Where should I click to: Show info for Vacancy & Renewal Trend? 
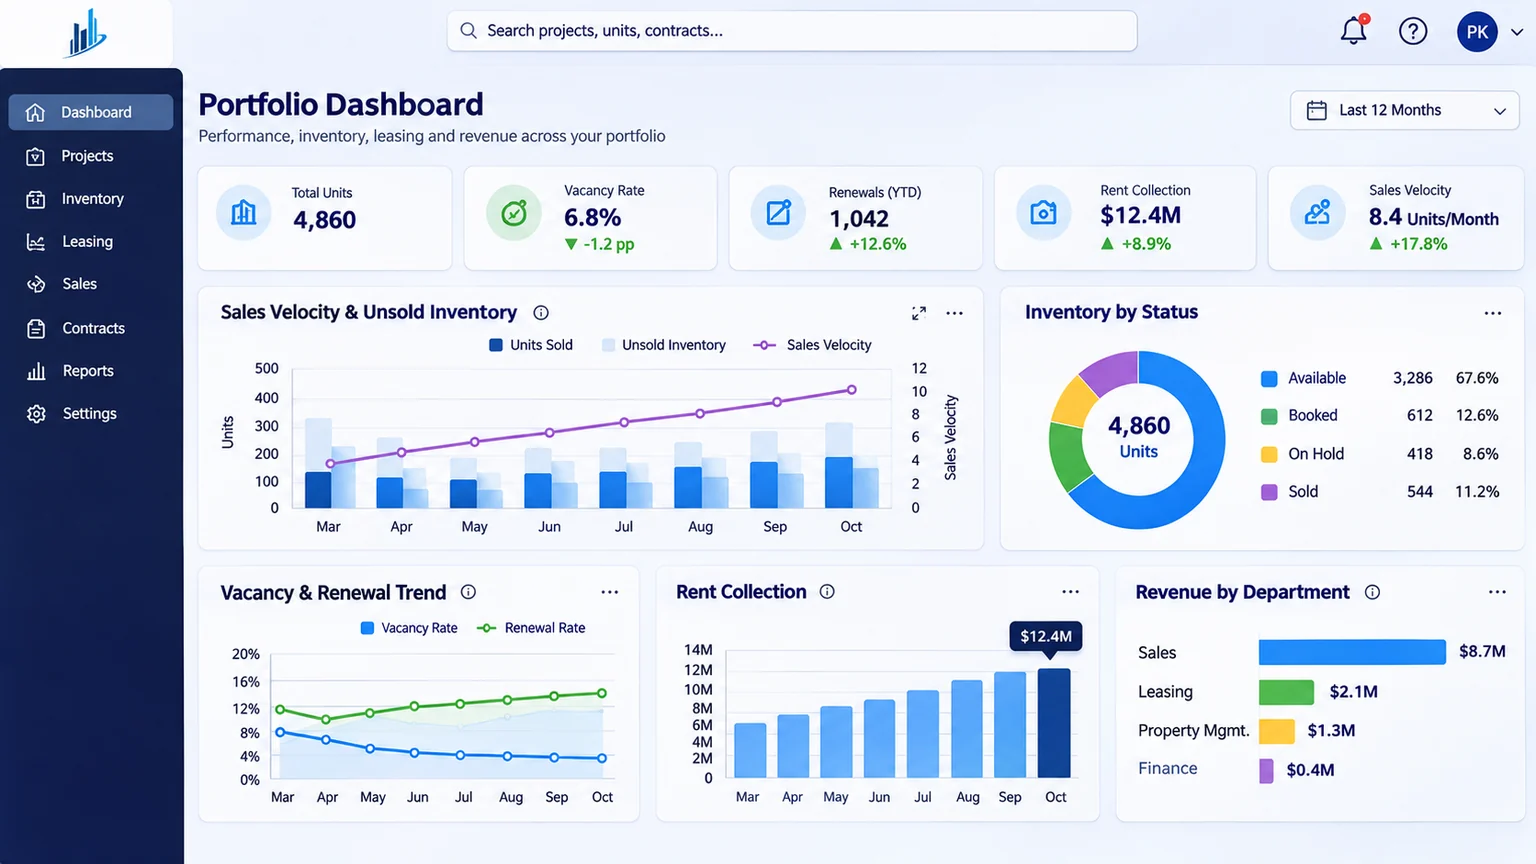(468, 592)
